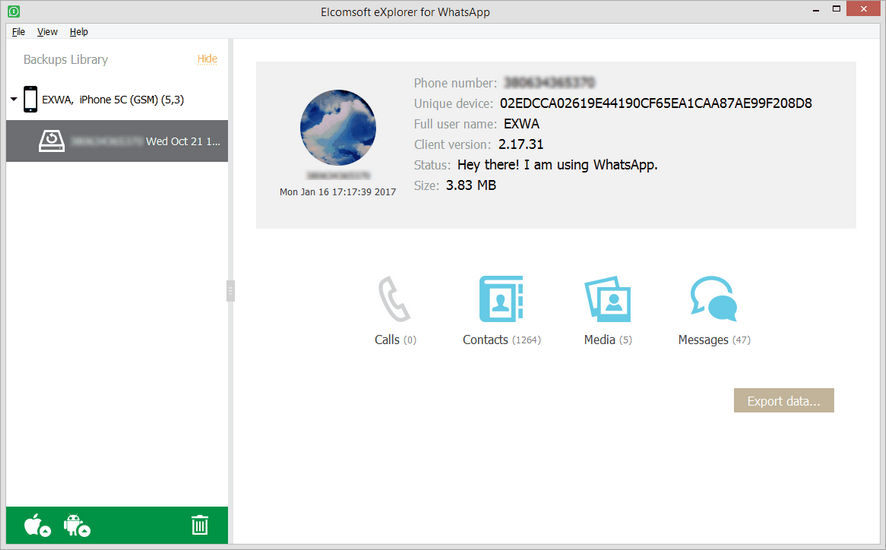Image resolution: width=886 pixels, height=550 pixels.
Task: Click the client version 2.17.31
Action: (520, 144)
